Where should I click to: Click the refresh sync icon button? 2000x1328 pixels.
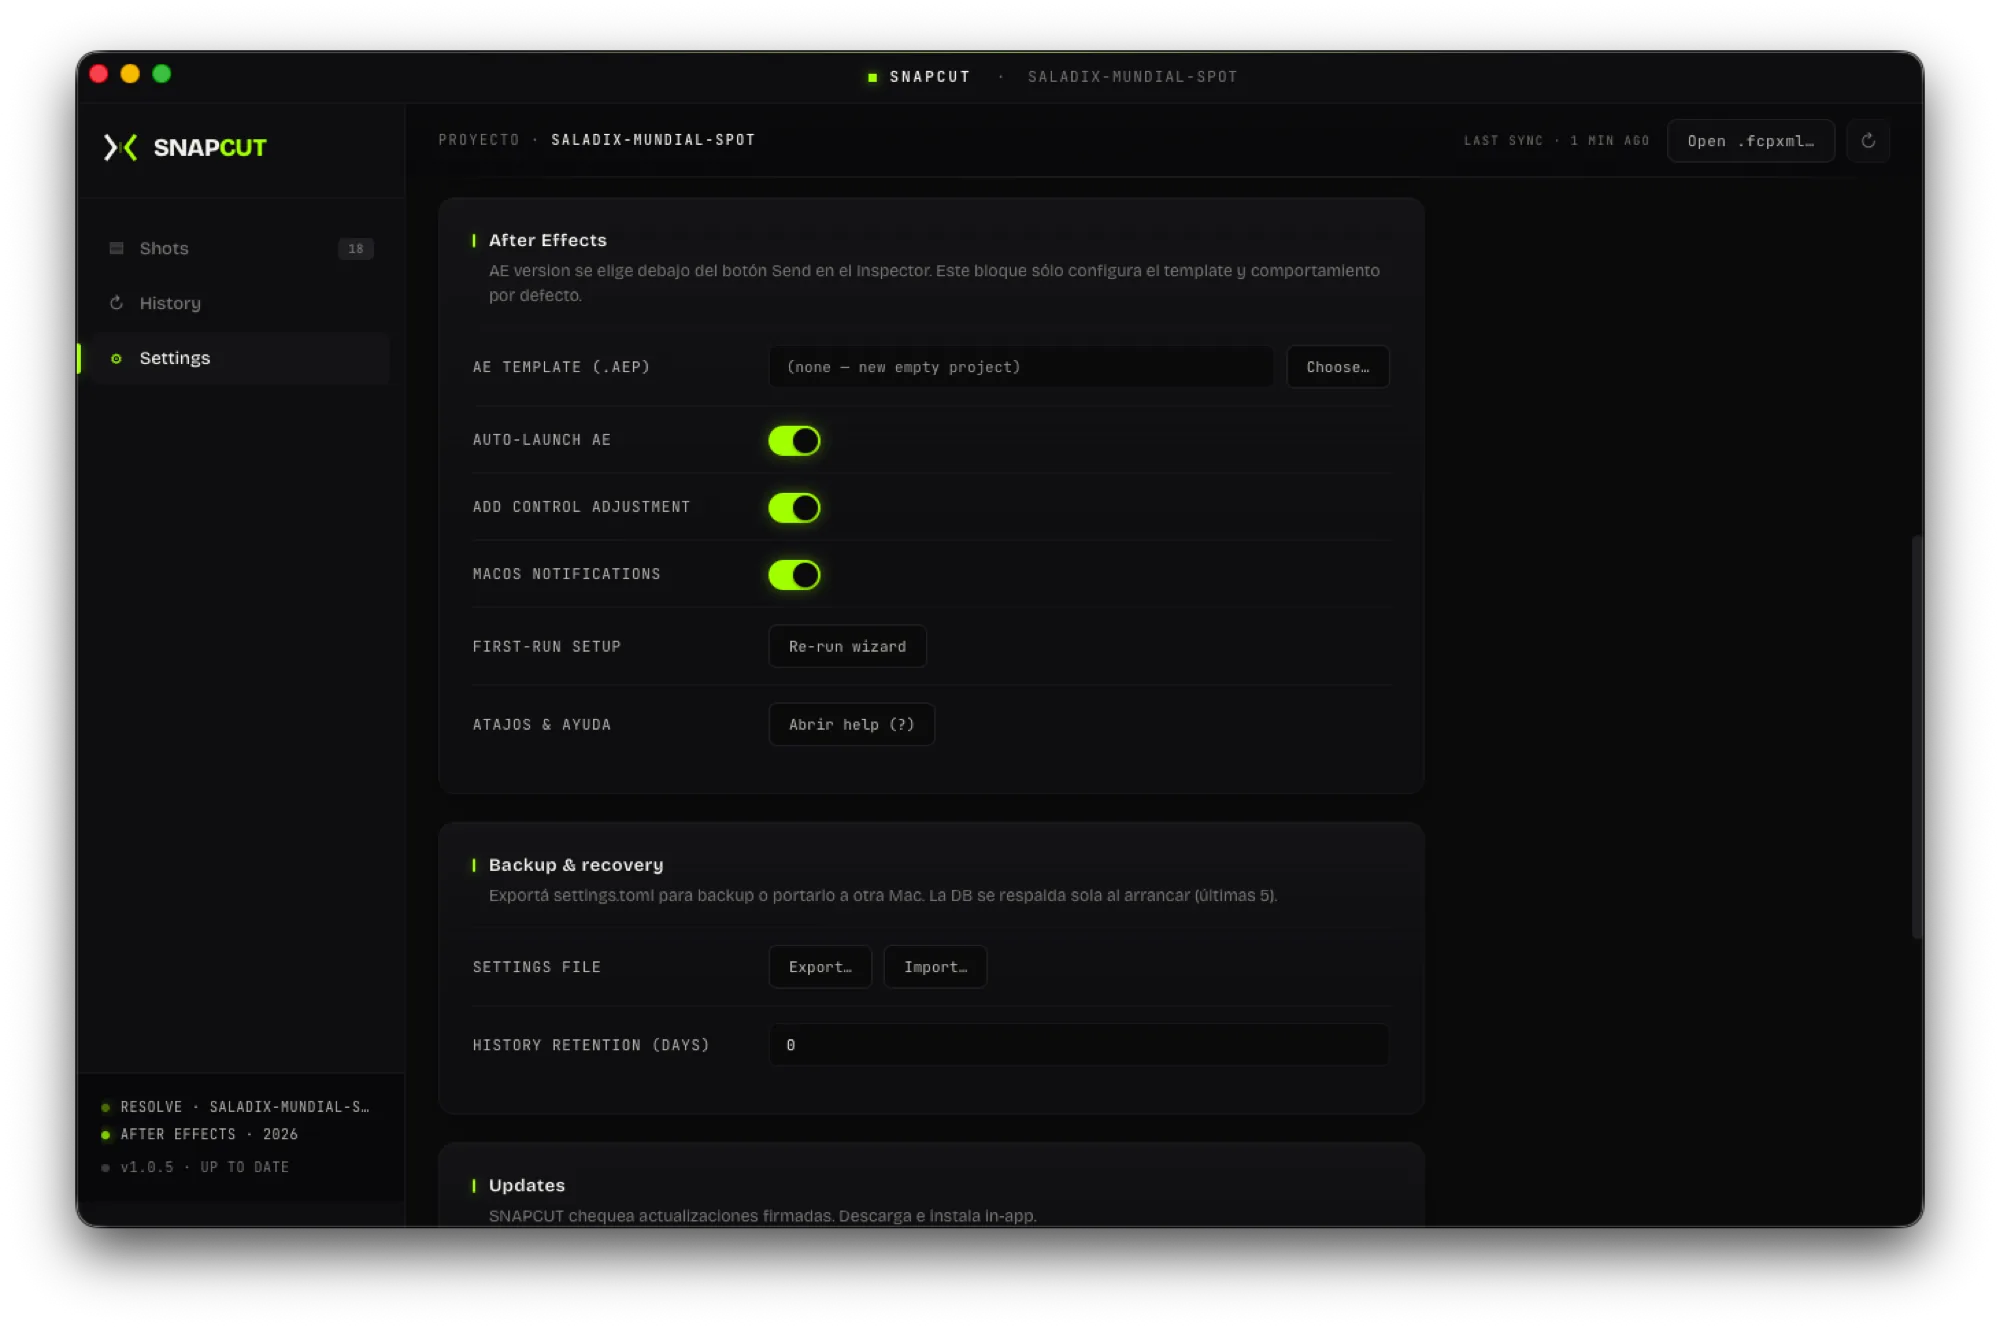1868,141
